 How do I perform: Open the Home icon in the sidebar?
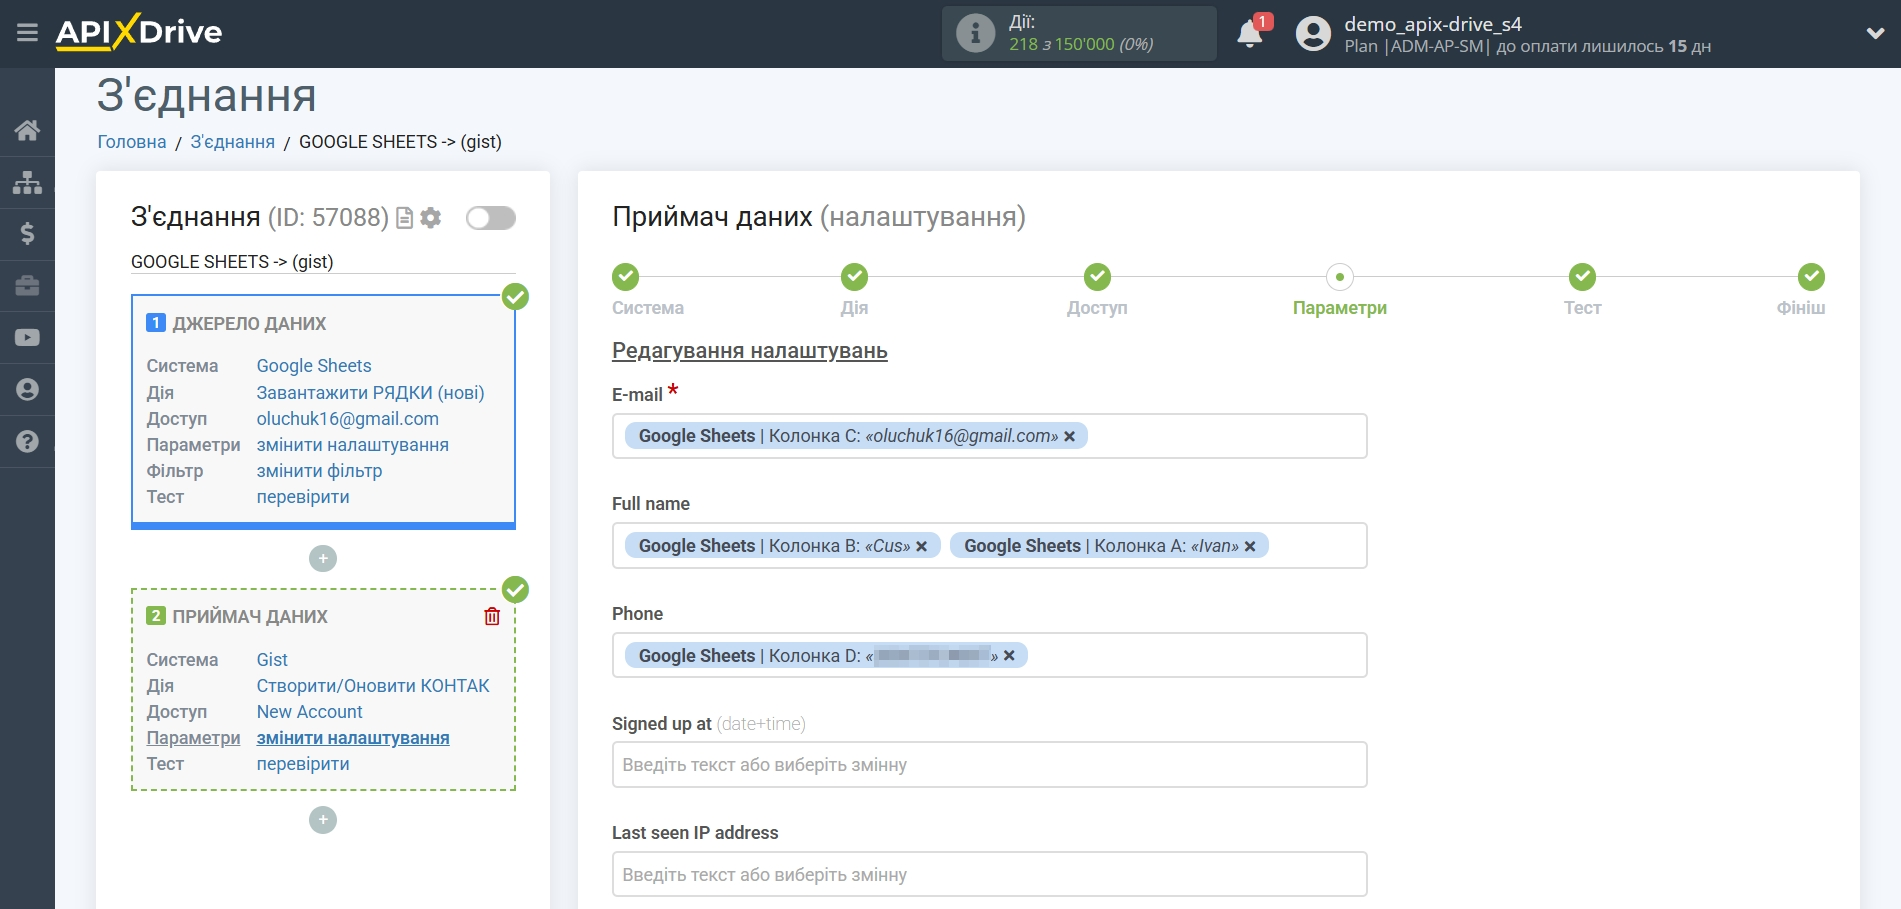click(x=27, y=130)
